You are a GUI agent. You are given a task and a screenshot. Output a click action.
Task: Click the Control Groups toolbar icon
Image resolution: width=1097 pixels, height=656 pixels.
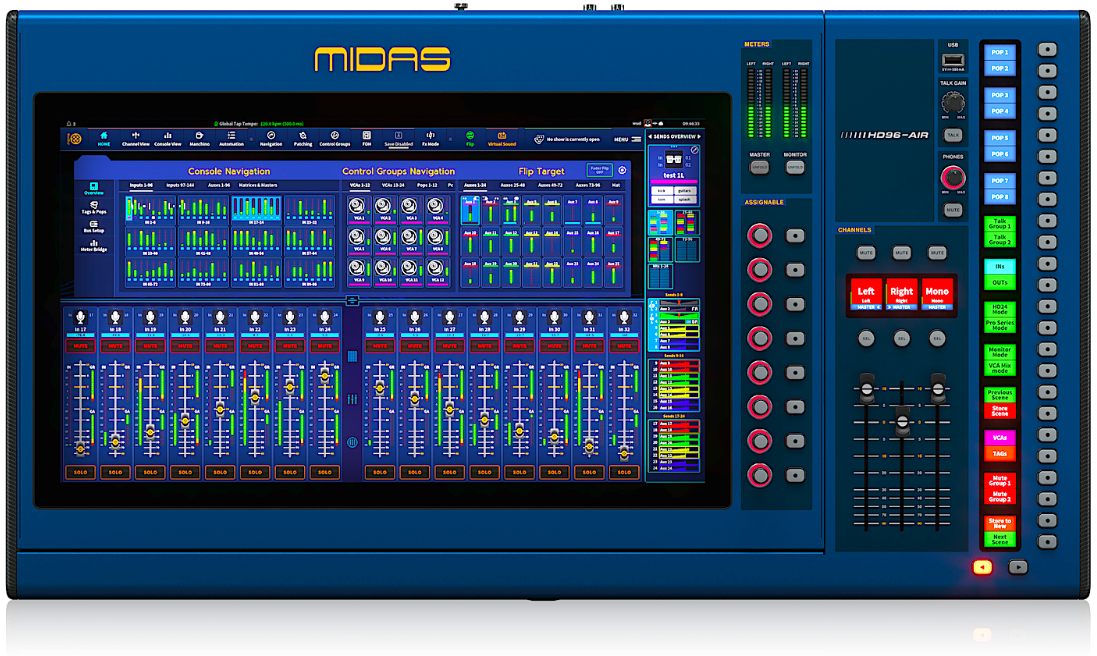click(x=334, y=140)
